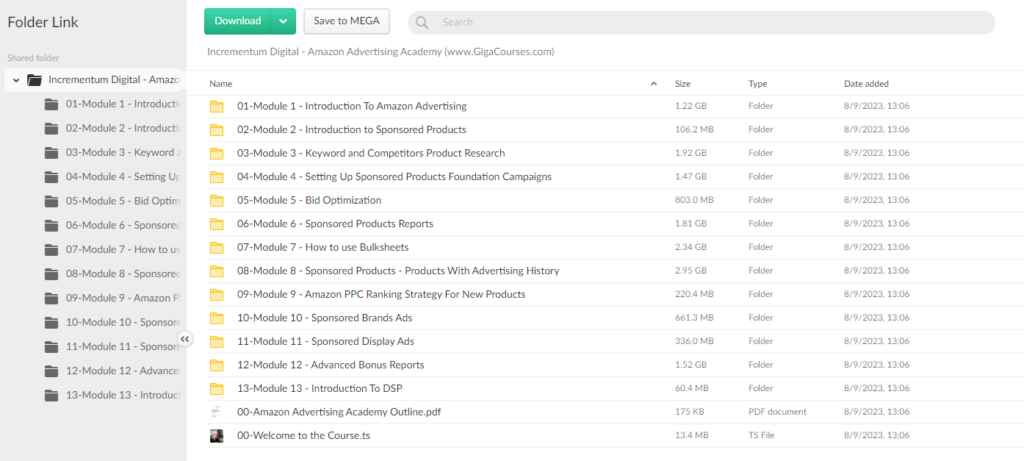Click the breadcrumb Incrementum Digital - Amazon Advertising Academy
The image size is (1024, 461).
click(381, 51)
